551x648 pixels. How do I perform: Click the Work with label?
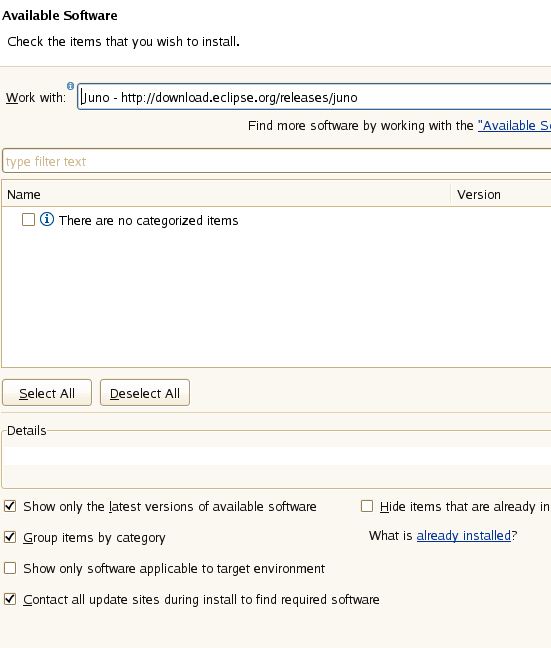coord(36,98)
